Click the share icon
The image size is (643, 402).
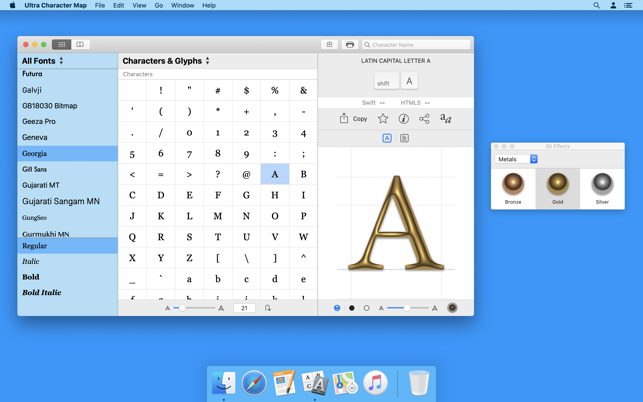point(424,119)
